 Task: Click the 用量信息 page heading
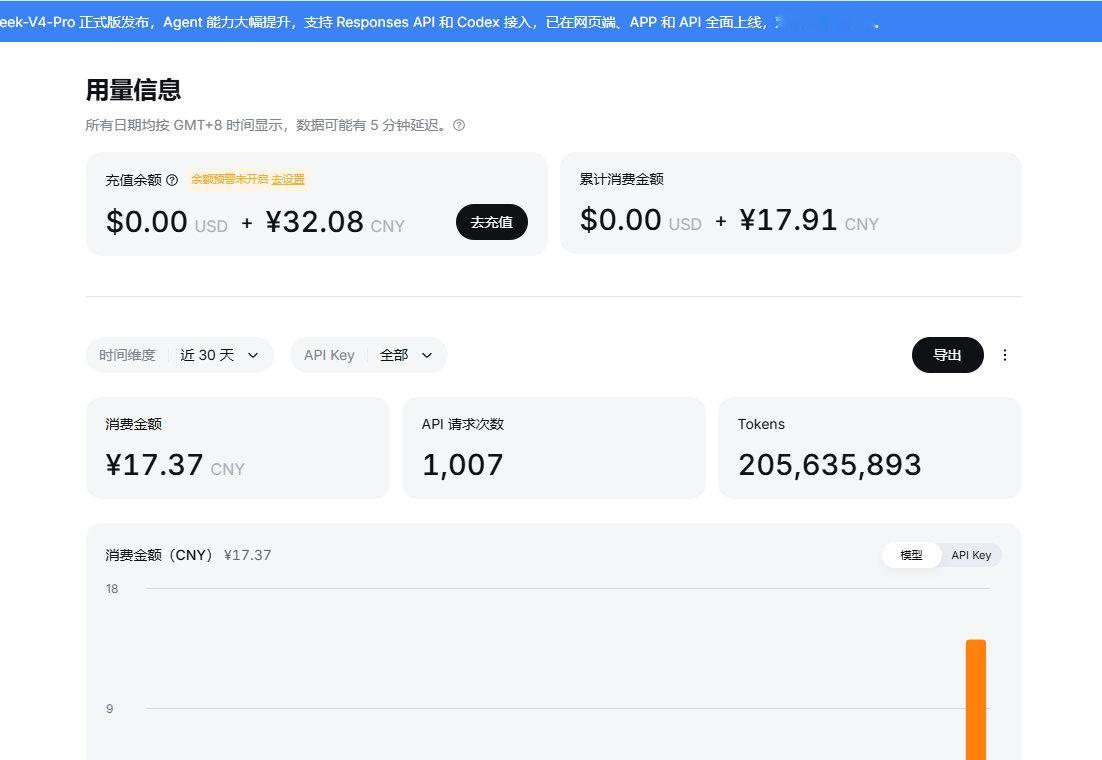pyautogui.click(x=134, y=90)
